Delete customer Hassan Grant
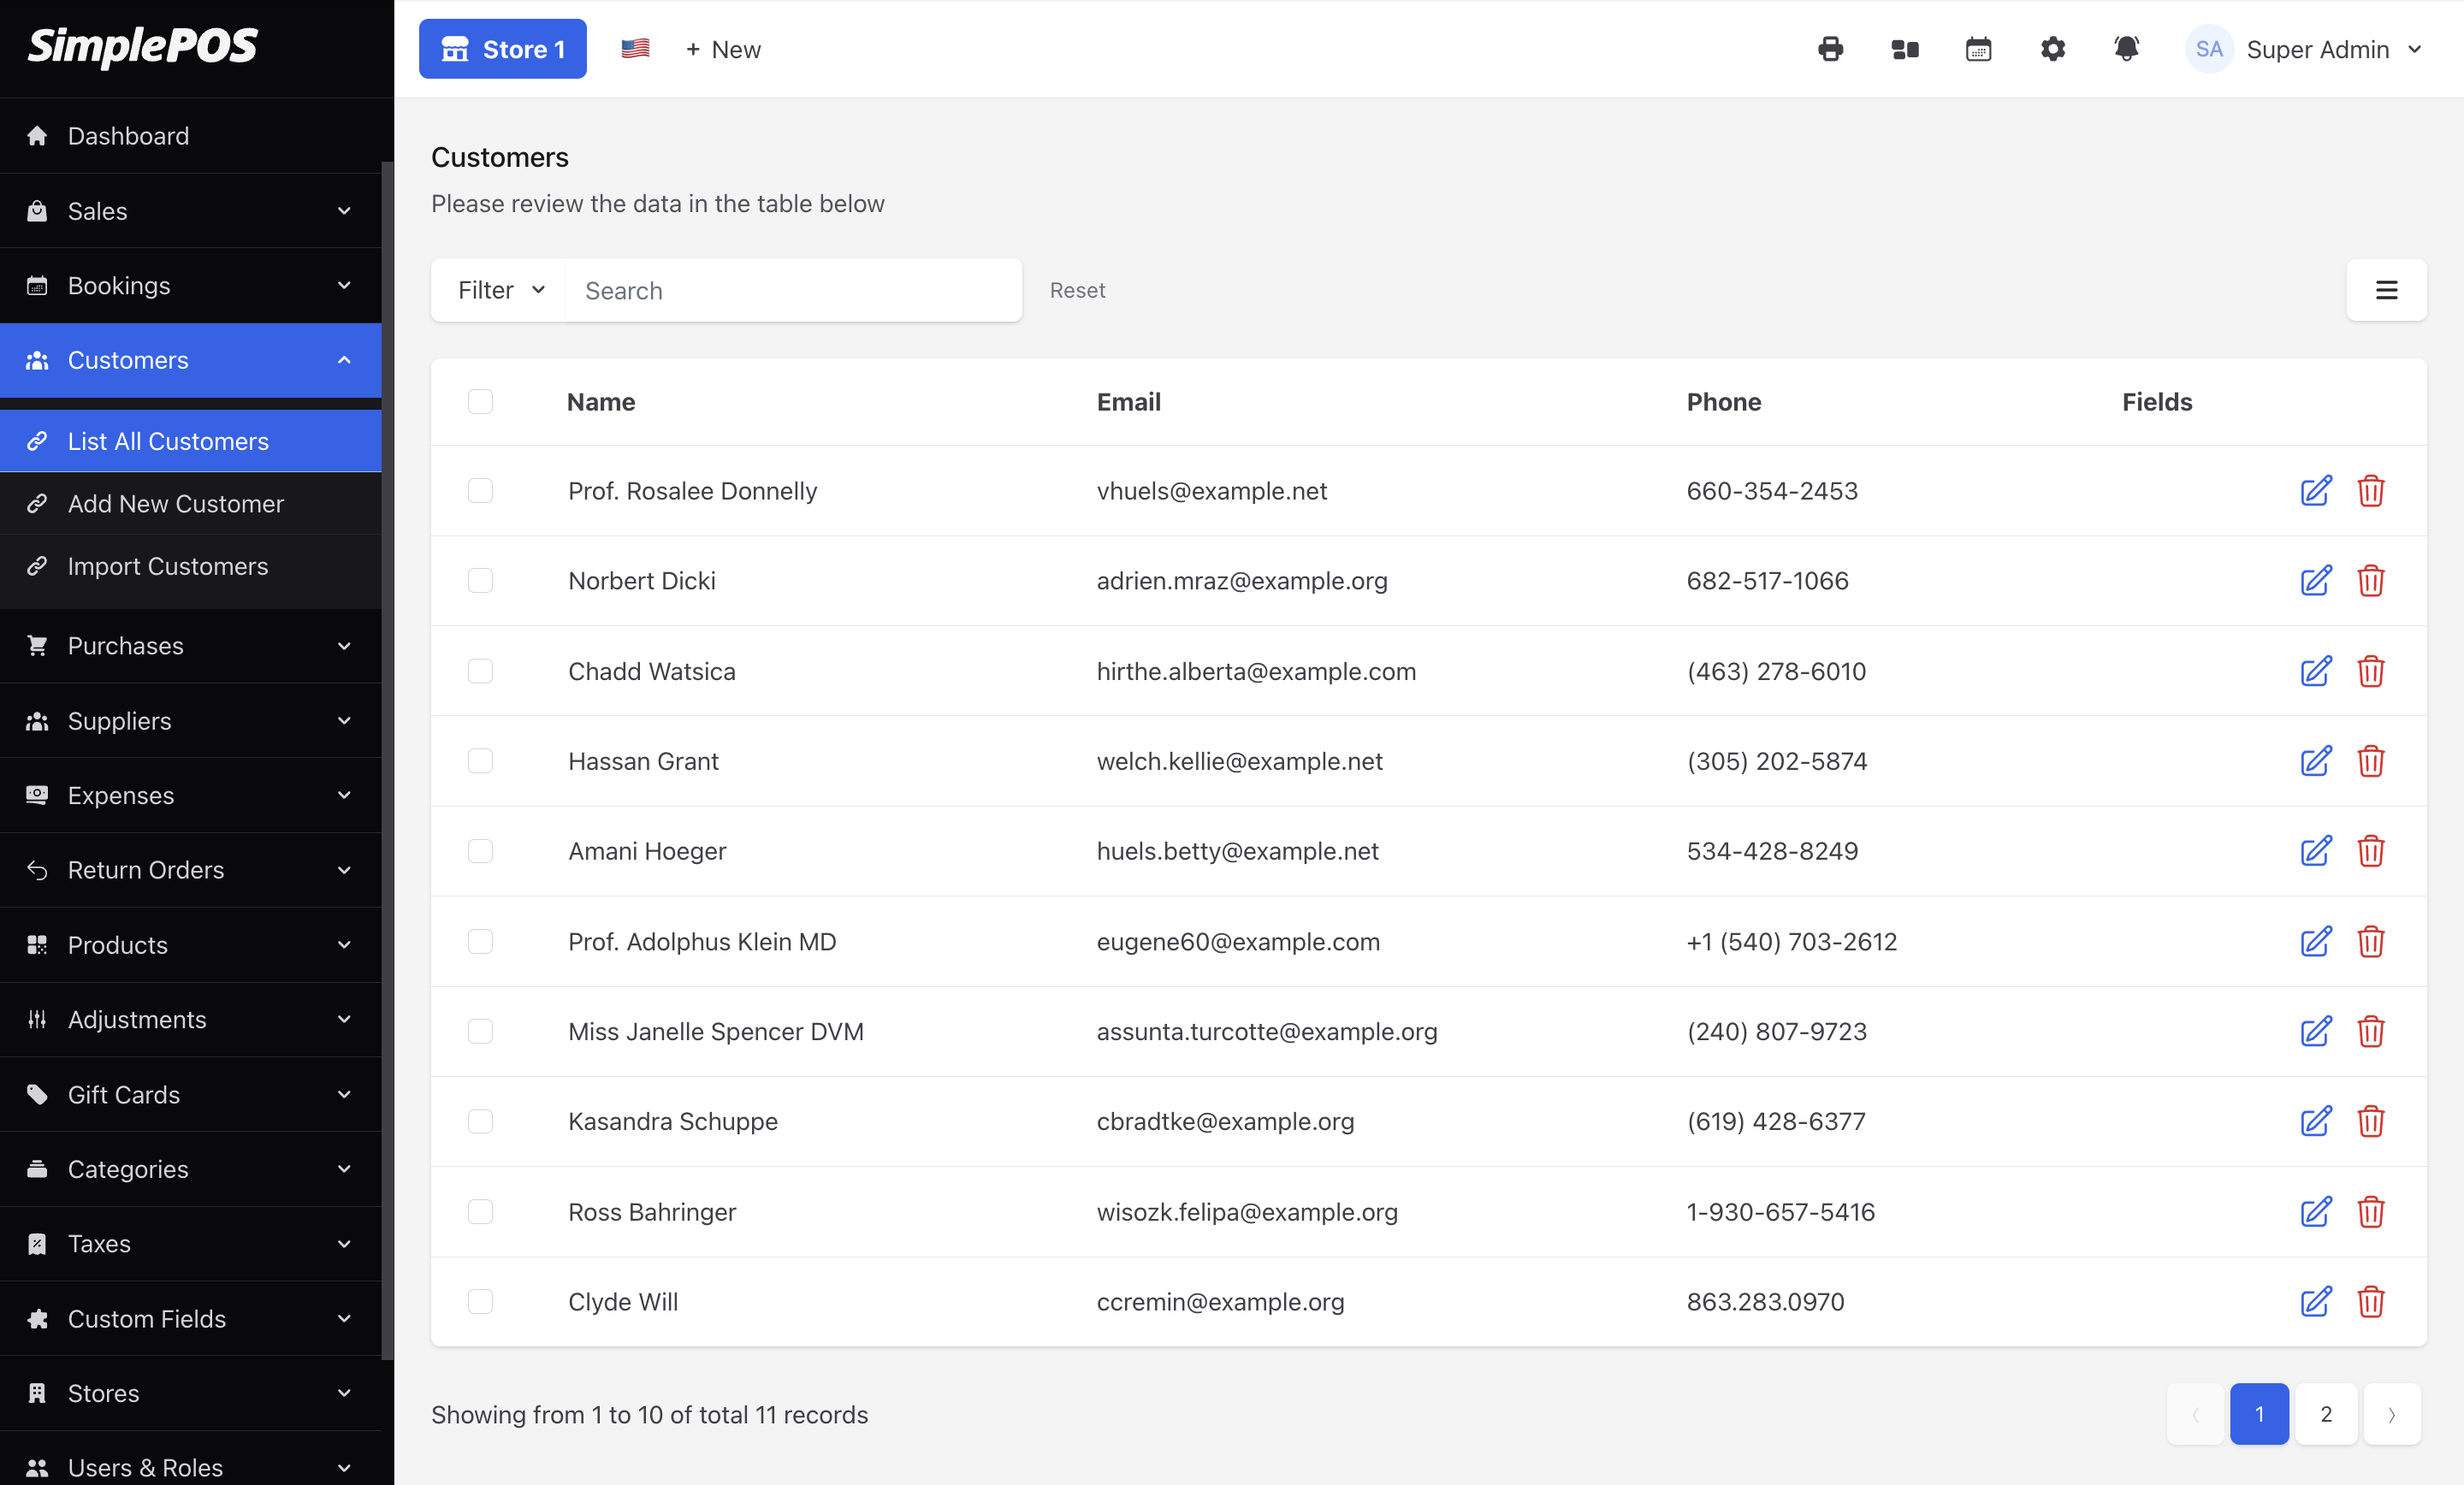2464x1485 pixels. point(2370,761)
